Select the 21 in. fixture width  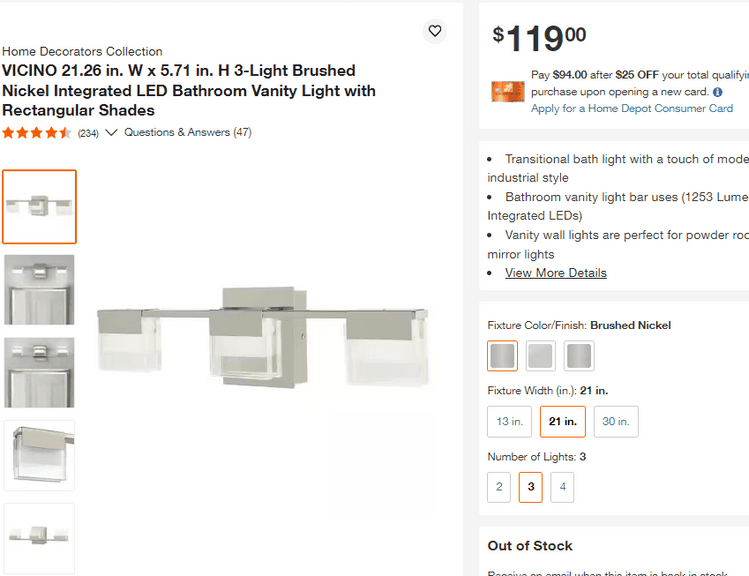[x=563, y=421]
